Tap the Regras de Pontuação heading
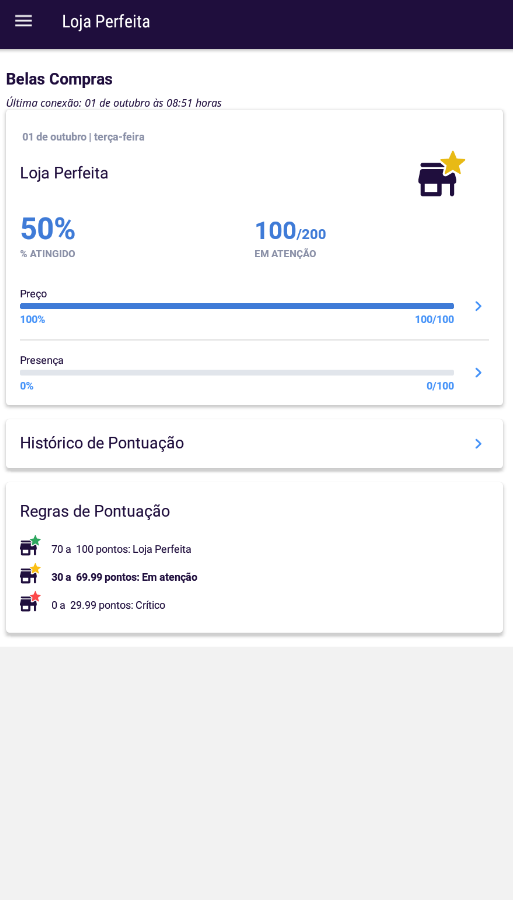513x900 pixels. click(95, 511)
